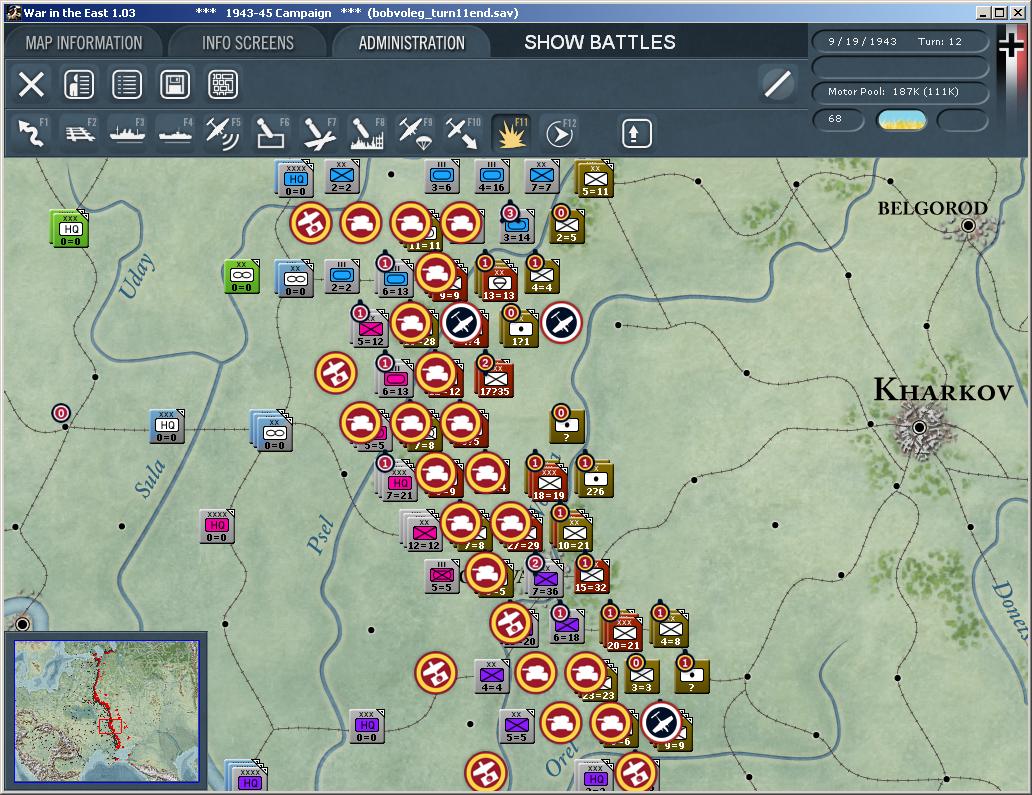Select the F8 bomb city mode icon
Image resolution: width=1032 pixels, height=795 pixels.
(x=367, y=134)
